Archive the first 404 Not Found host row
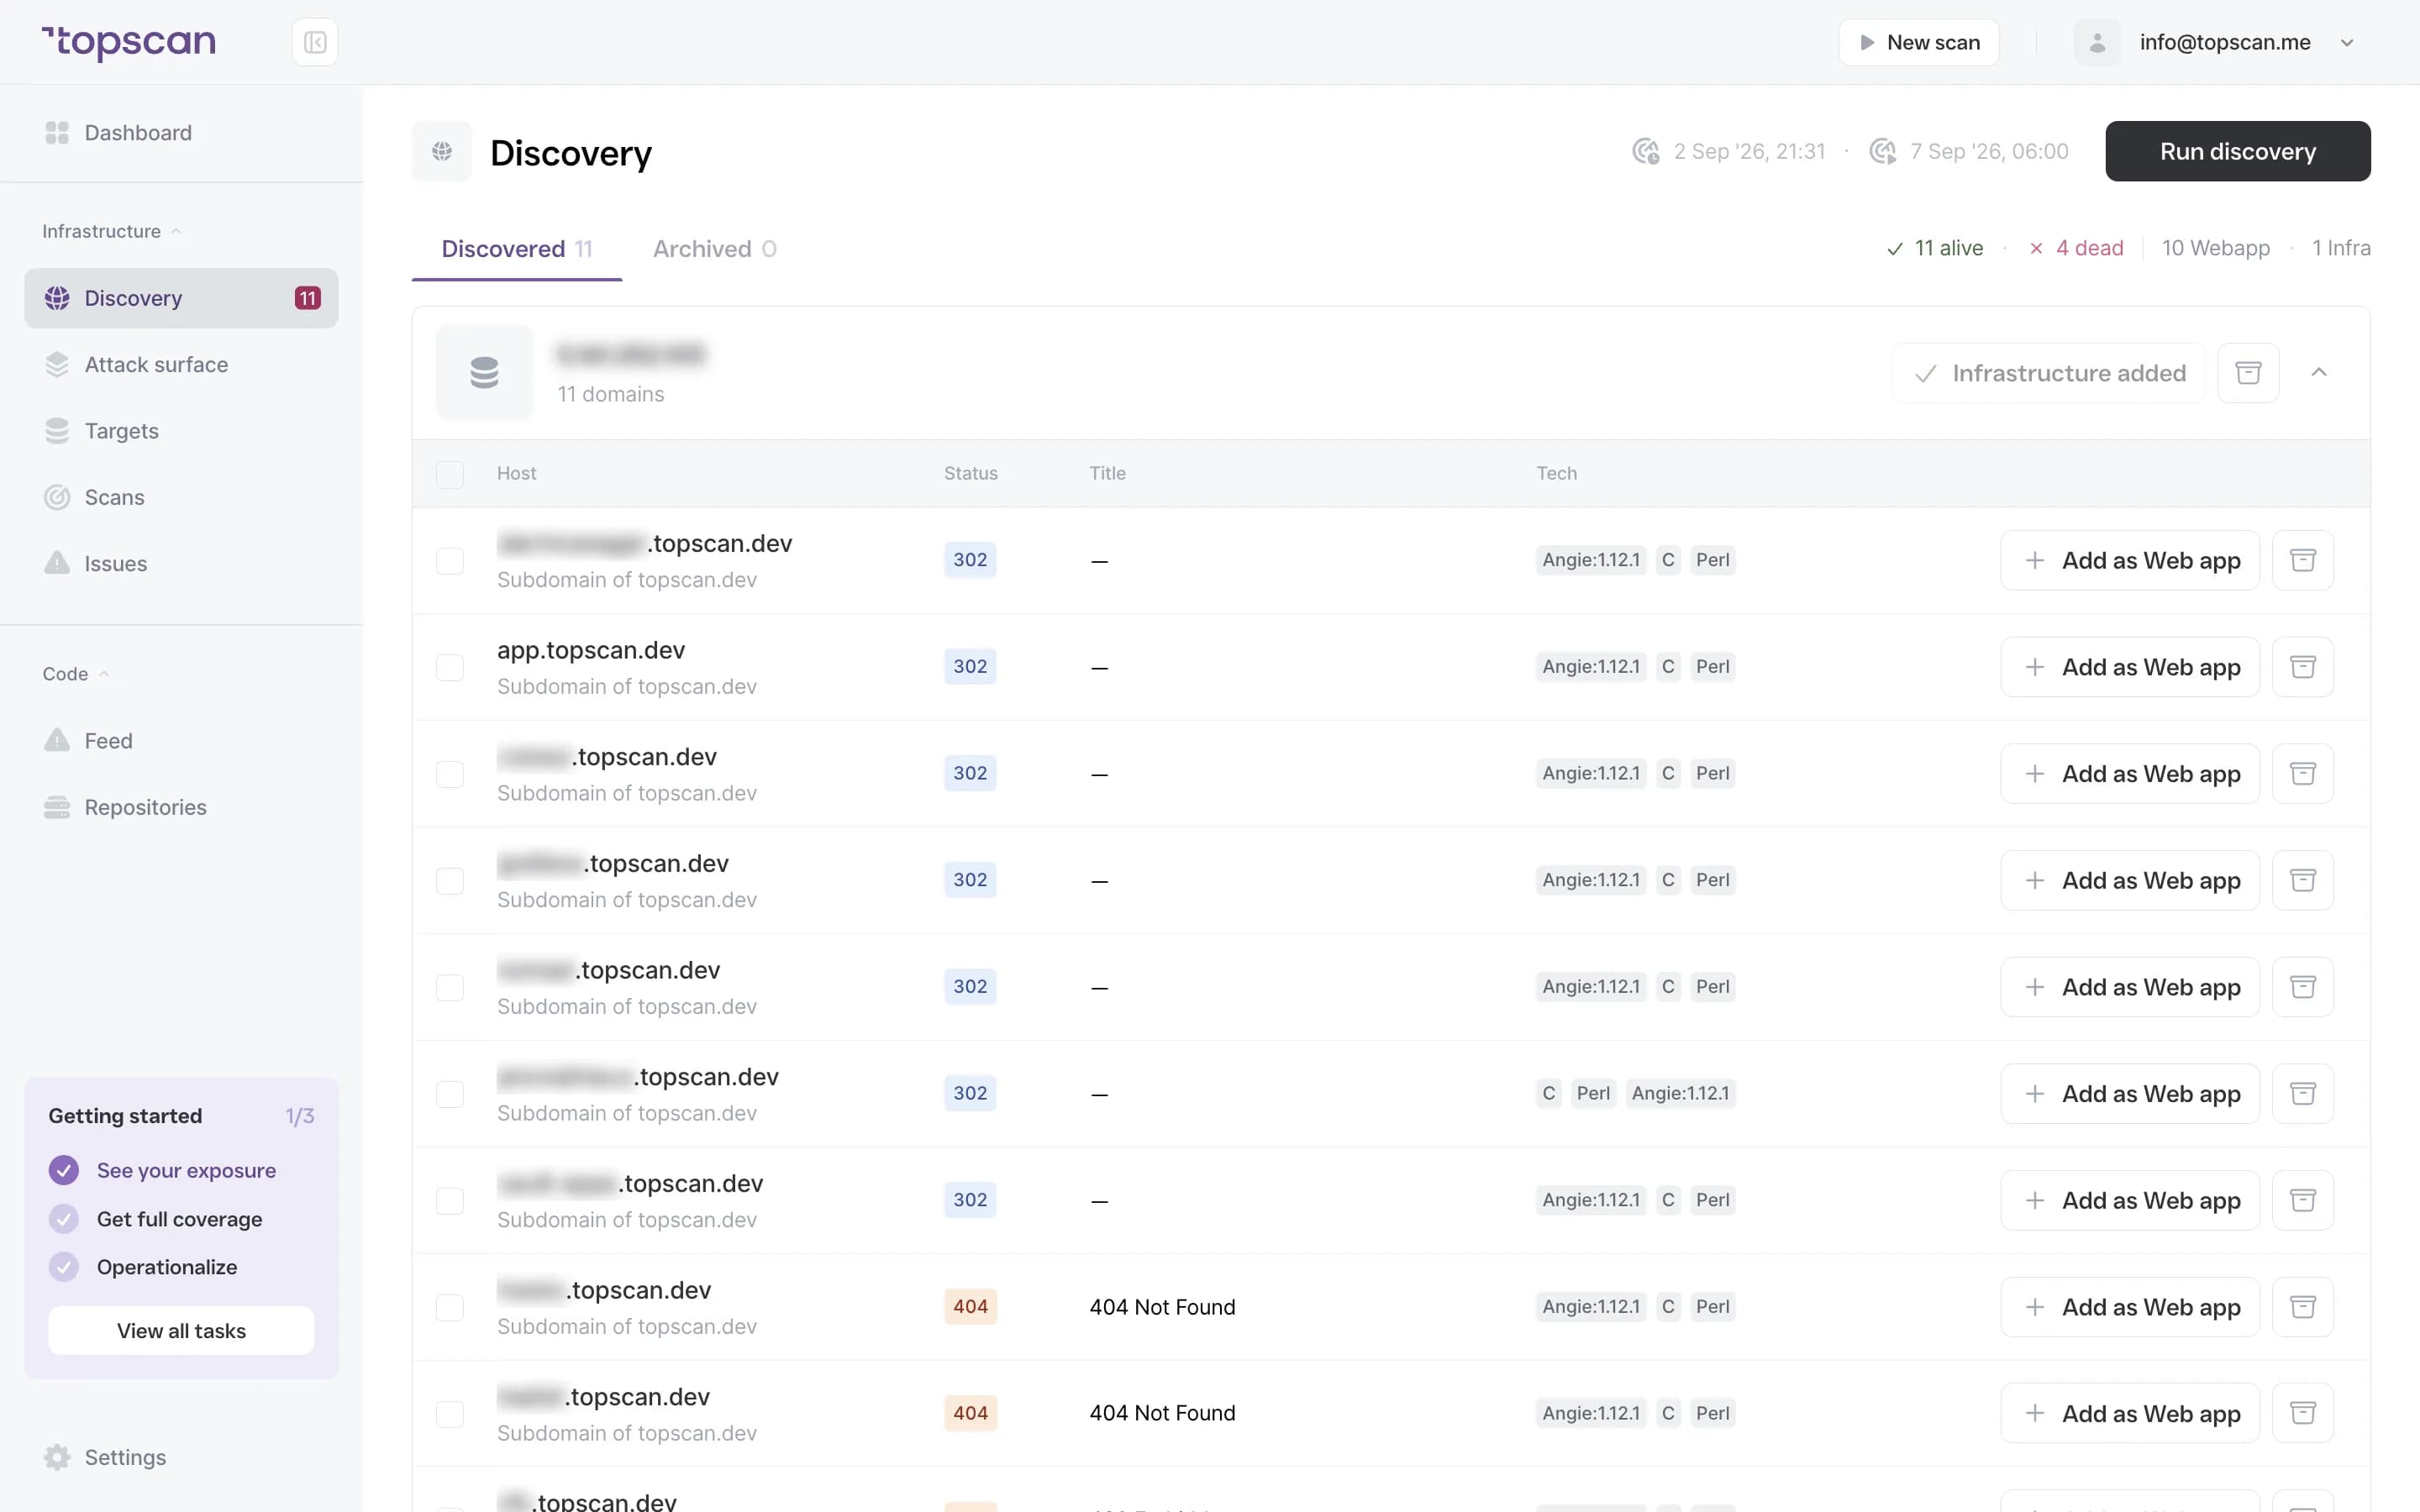 [2303, 1307]
